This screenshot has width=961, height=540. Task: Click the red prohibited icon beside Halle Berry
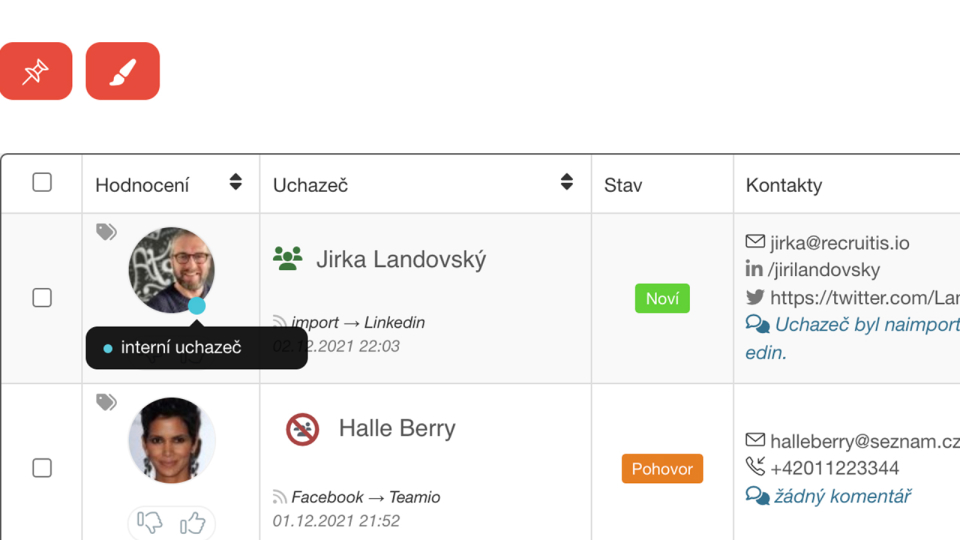[x=302, y=429]
